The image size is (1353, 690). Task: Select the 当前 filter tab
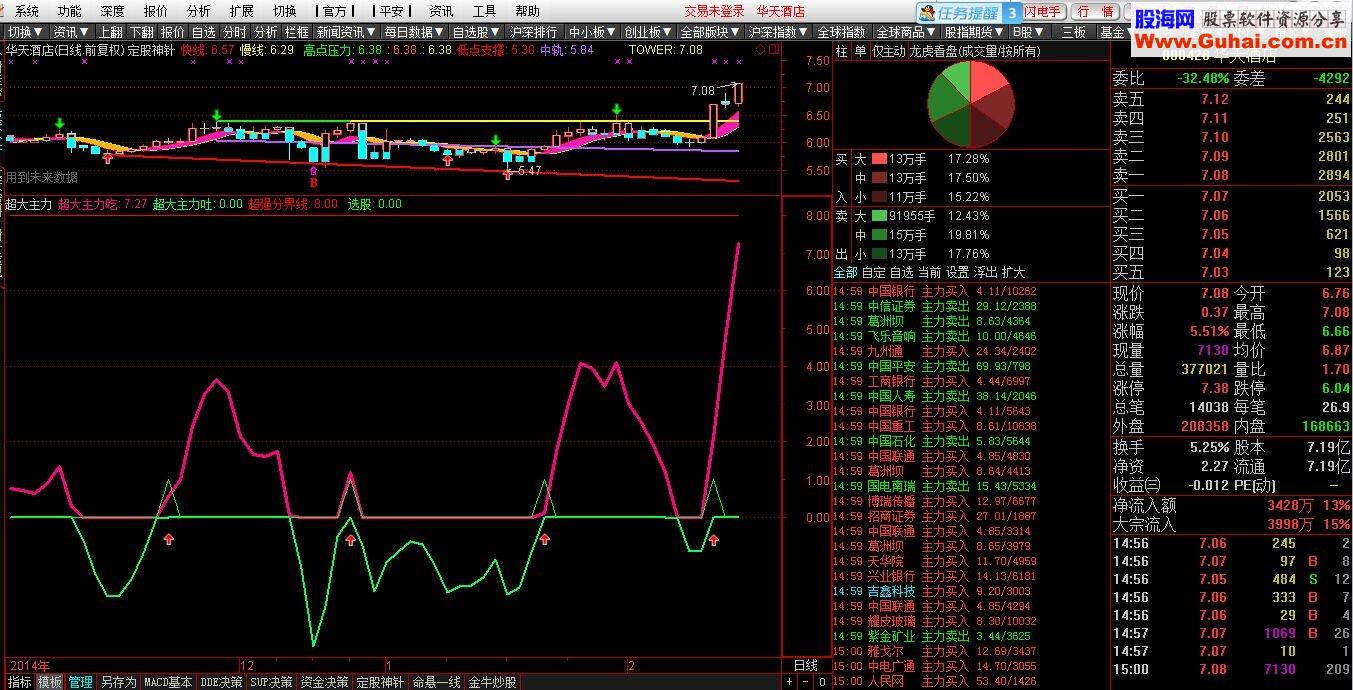click(x=930, y=272)
